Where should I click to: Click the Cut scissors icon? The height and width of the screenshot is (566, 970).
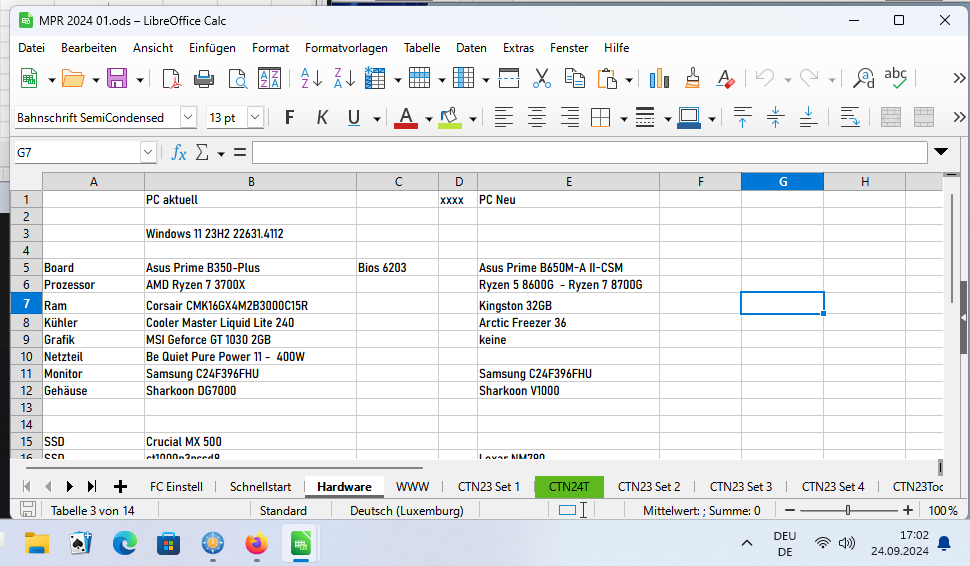[x=541, y=79]
